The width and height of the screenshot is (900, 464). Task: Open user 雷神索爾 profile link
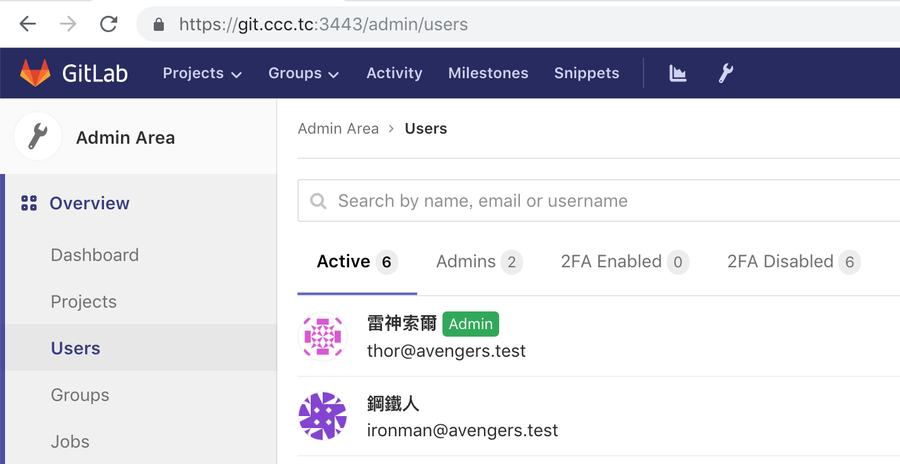click(402, 323)
